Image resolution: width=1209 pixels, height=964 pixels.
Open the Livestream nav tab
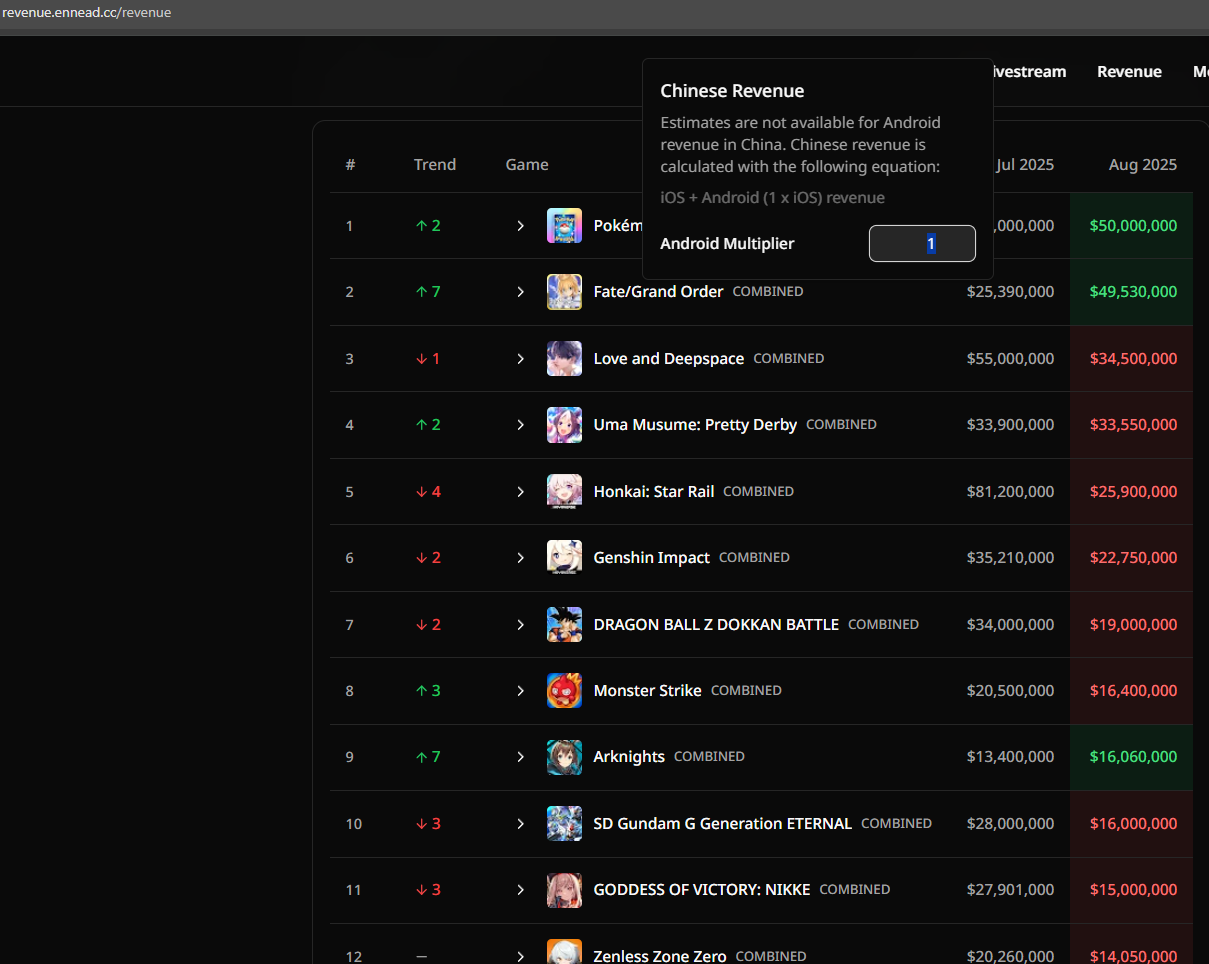click(1030, 72)
